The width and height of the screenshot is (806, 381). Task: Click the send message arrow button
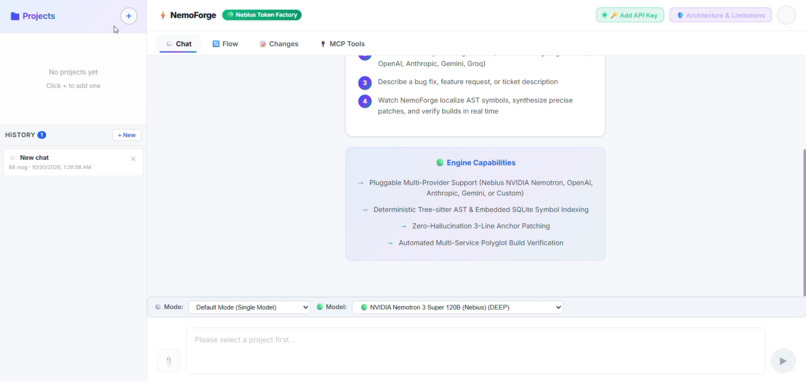coord(783,361)
